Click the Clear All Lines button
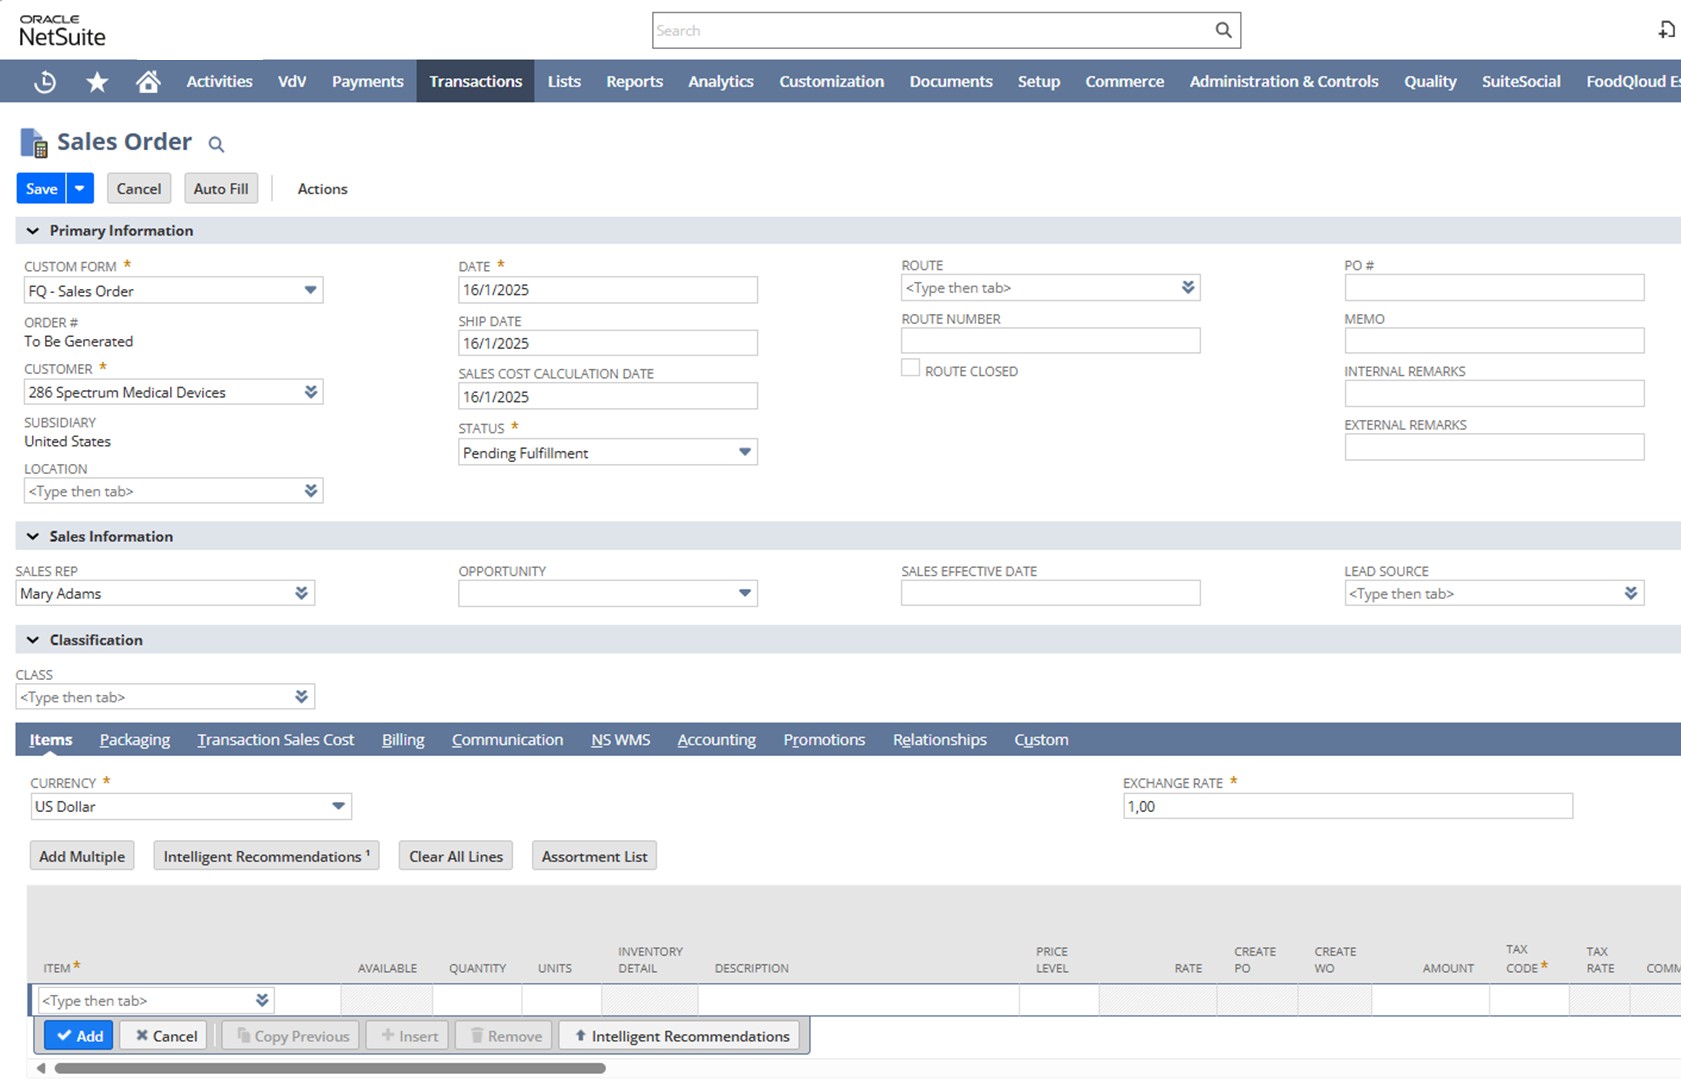Screen dimensions: 1681x1082 [x=456, y=856]
